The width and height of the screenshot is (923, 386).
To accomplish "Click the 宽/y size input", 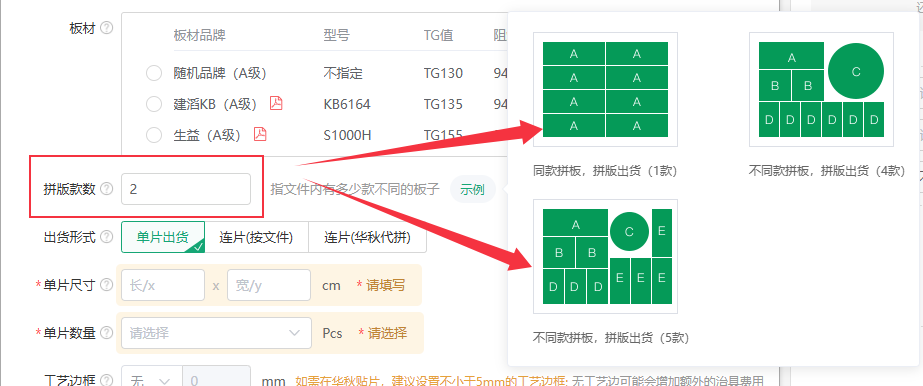I will coord(269,285).
